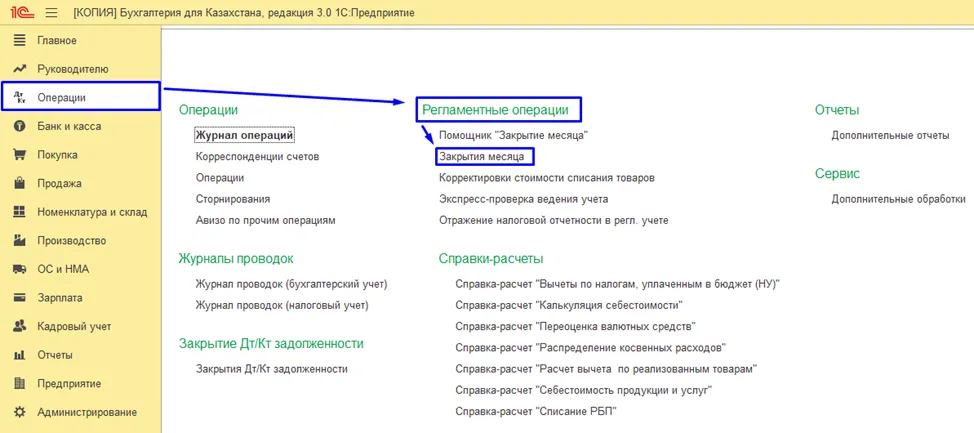Click the Руководителю chart icon
974x433 pixels.
(19, 69)
